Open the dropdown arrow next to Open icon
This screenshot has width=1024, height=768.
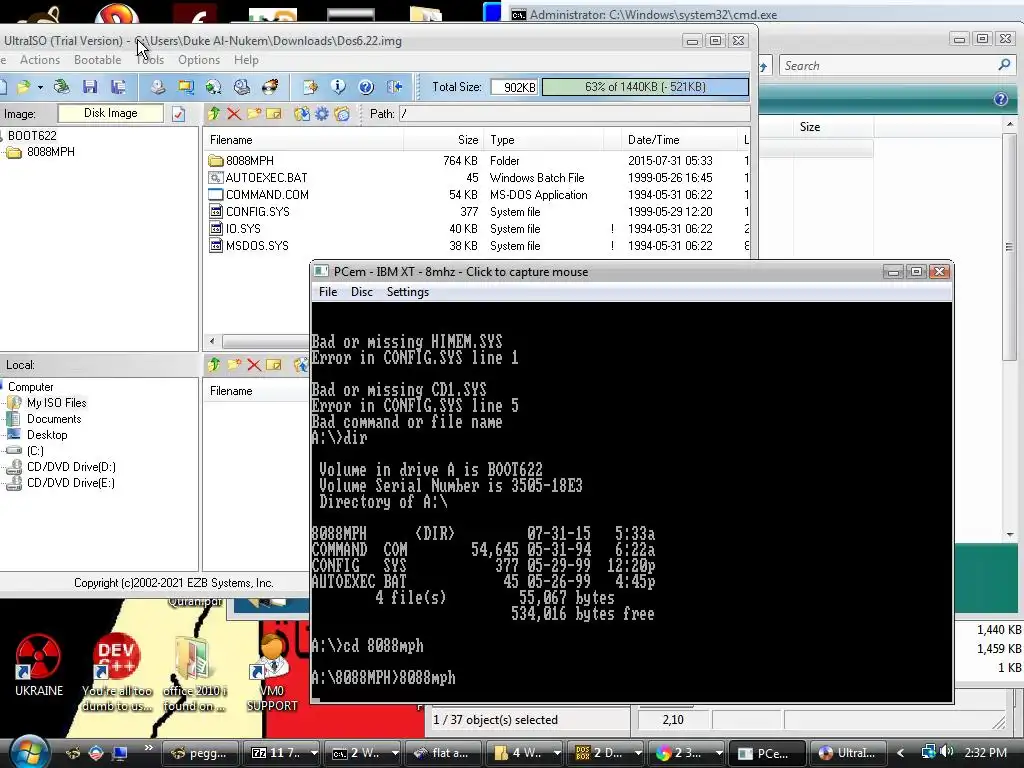click(x=40, y=88)
